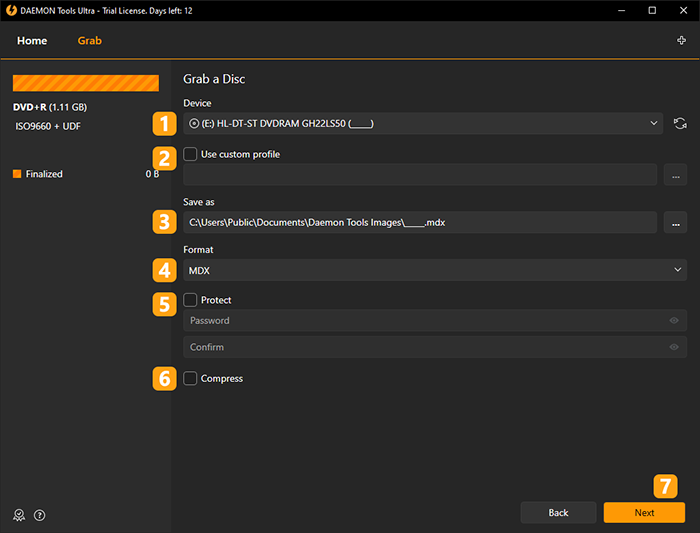Switch to the Home tab
700x533 pixels.
(x=32, y=41)
